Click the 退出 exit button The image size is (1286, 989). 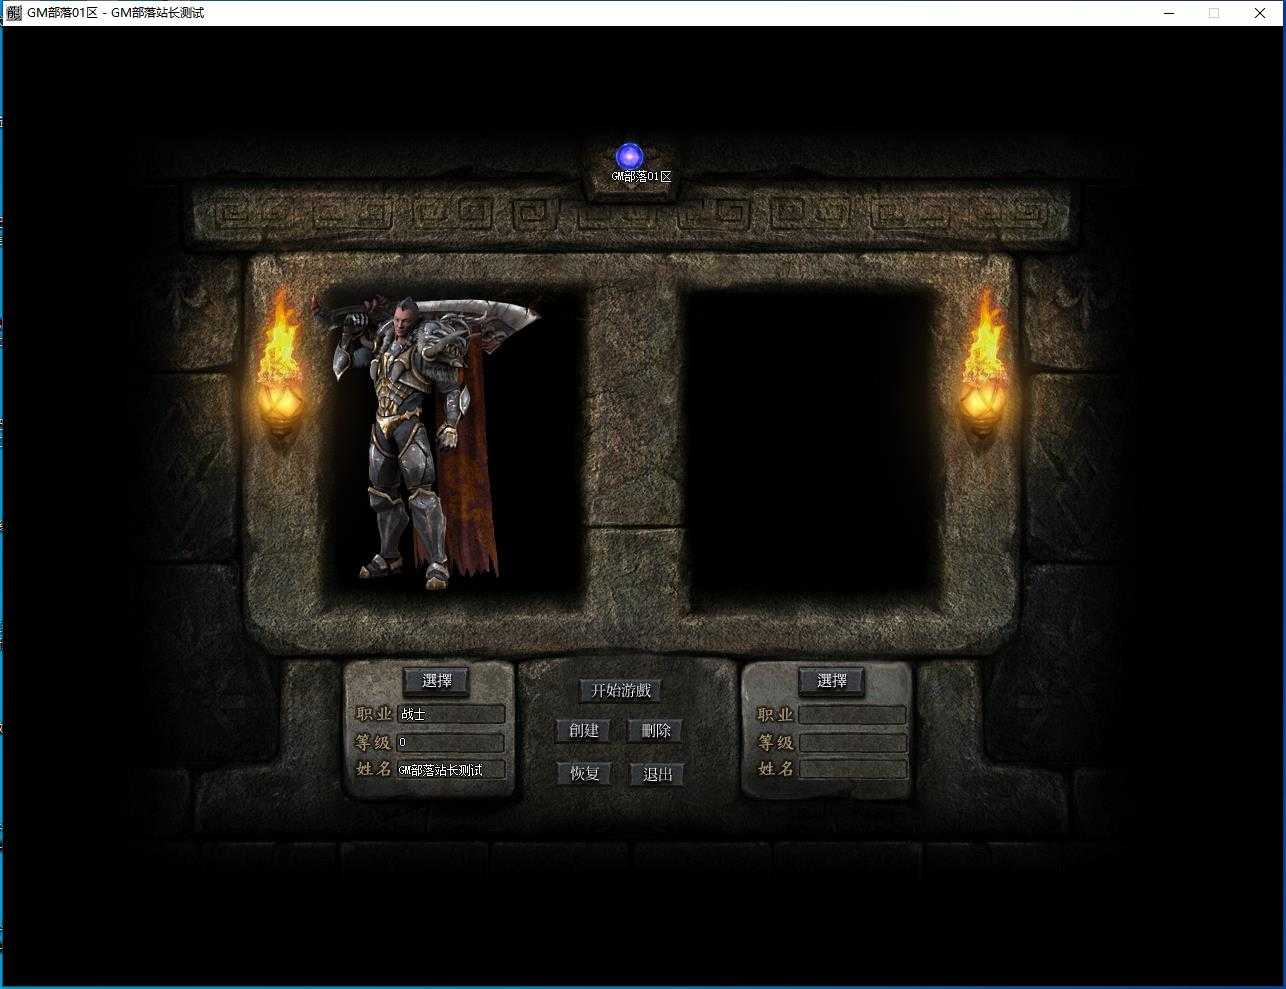tap(657, 774)
